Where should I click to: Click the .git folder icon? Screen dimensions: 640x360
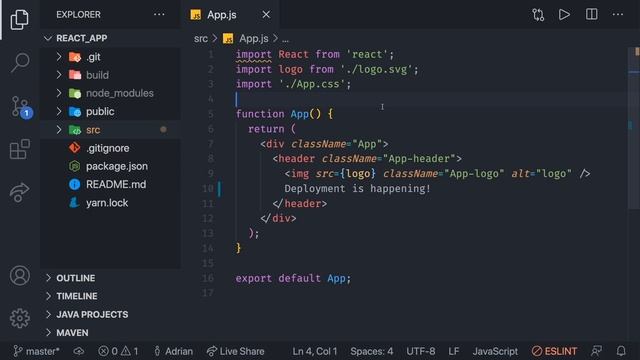point(75,57)
